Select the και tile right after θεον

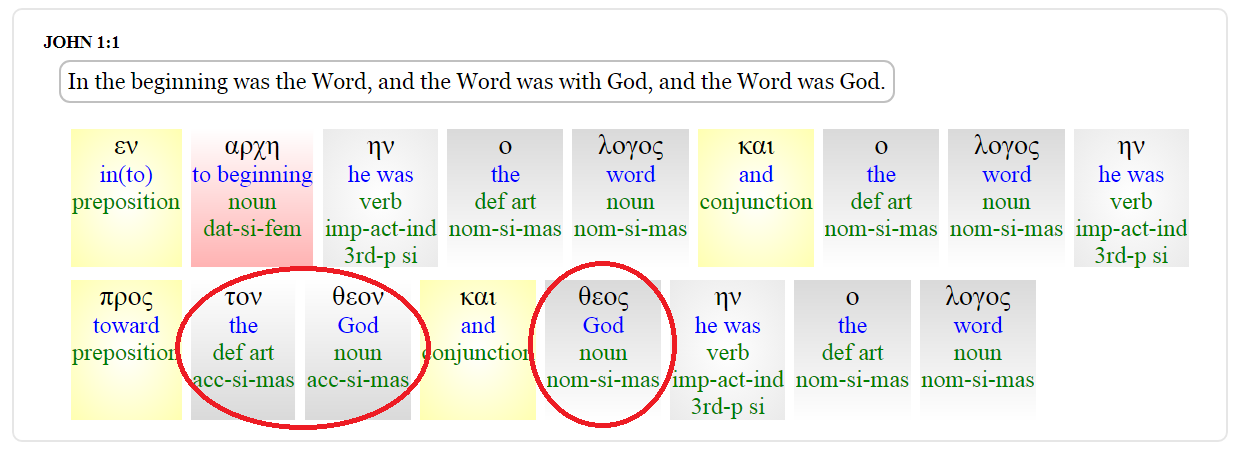click(478, 348)
